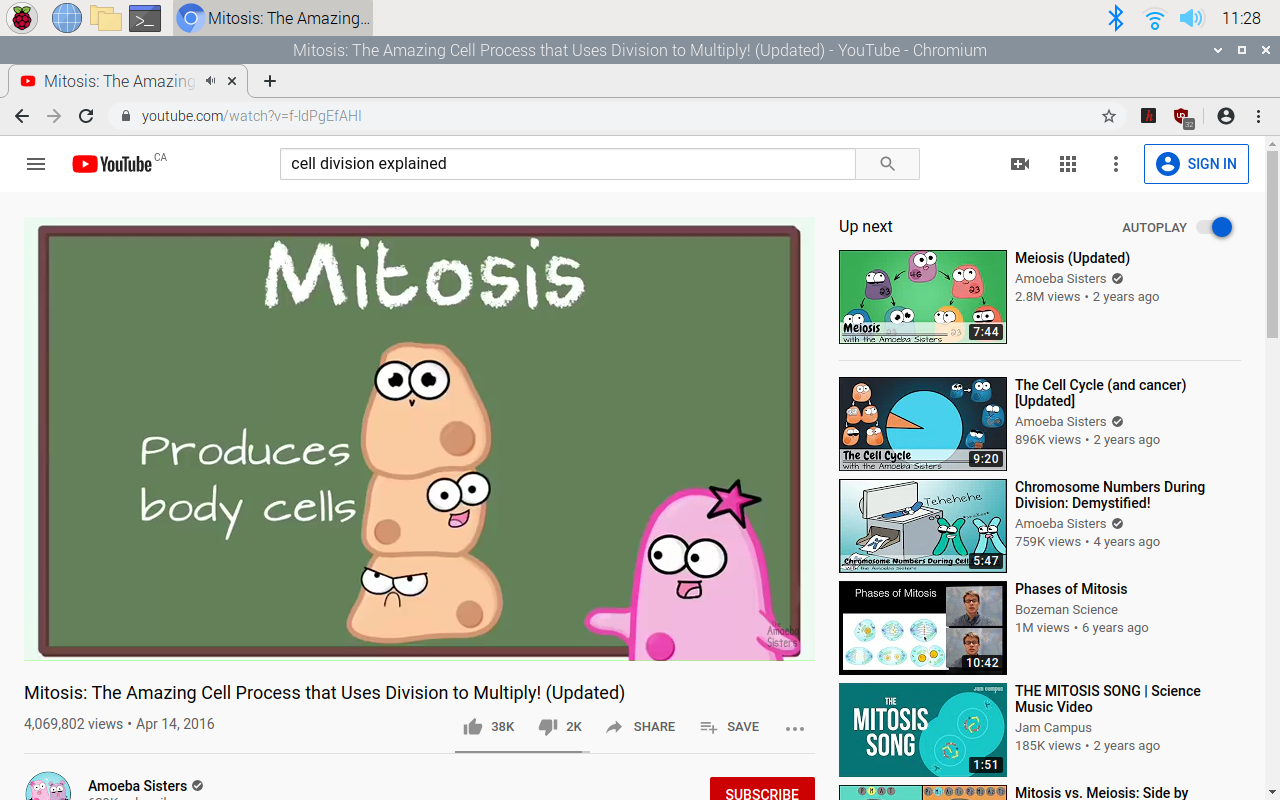Open the Phases of Mitosis thumbnail
Screen dimensions: 1280x800
922,628
